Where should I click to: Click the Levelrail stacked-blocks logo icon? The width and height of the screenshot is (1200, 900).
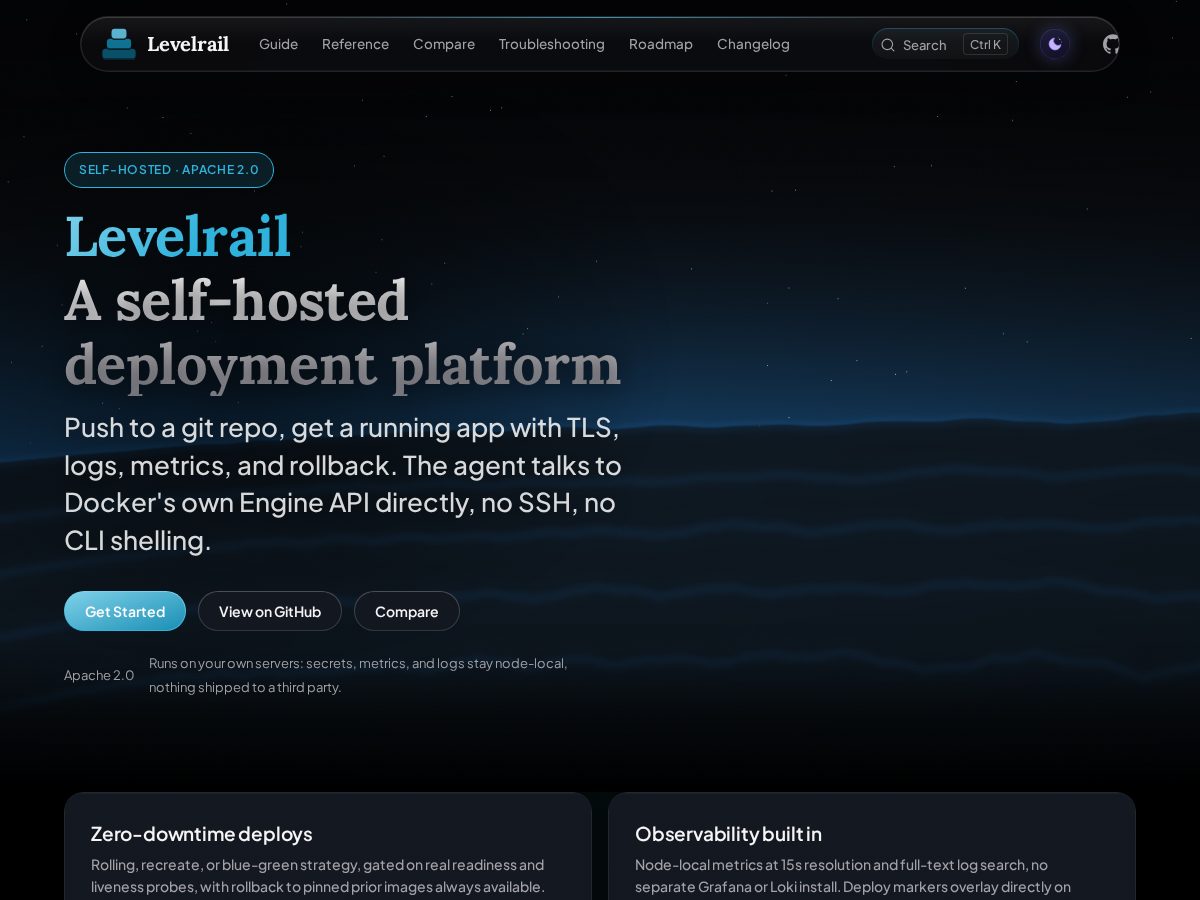(x=119, y=44)
